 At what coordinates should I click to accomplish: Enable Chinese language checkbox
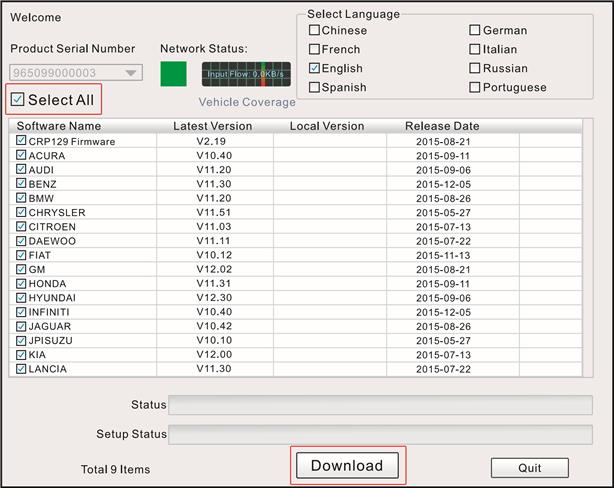pos(314,30)
